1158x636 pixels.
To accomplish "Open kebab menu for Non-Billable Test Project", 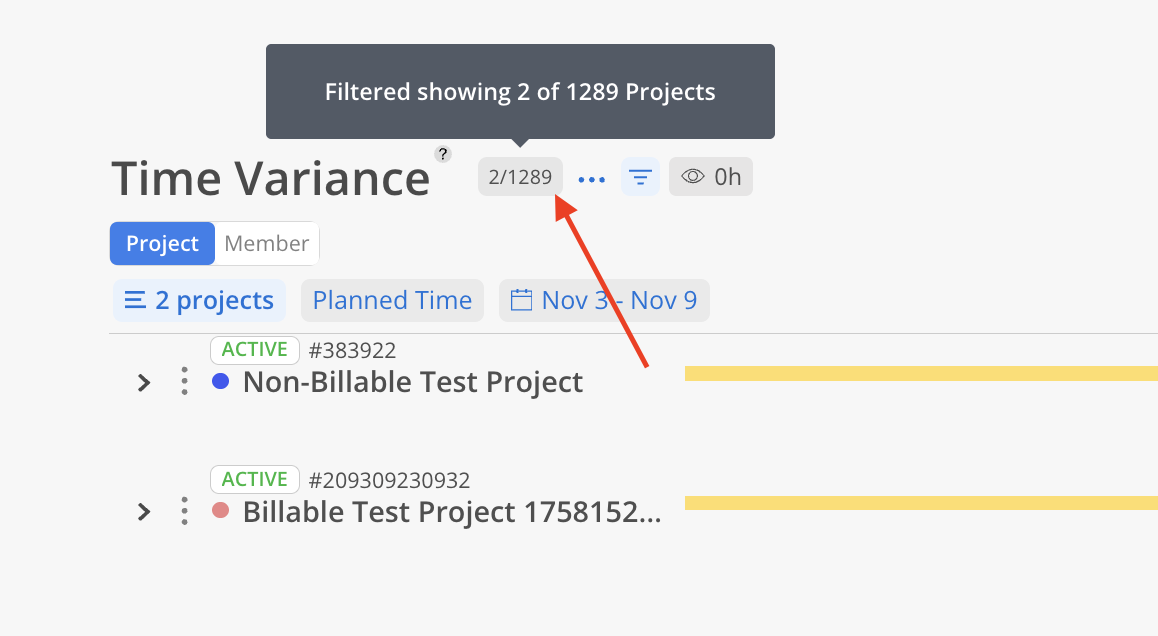I will tap(184, 381).
